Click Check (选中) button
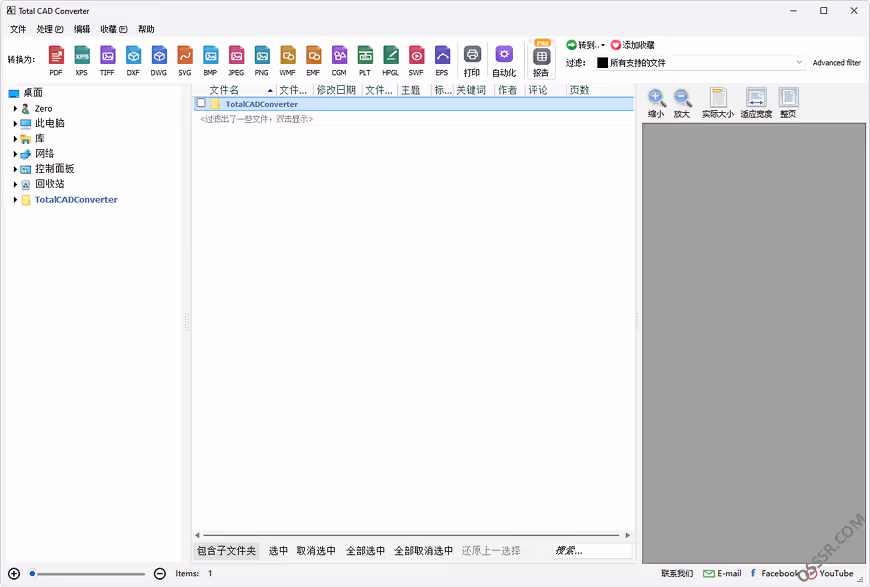This screenshot has height=587, width=870. 279,551
